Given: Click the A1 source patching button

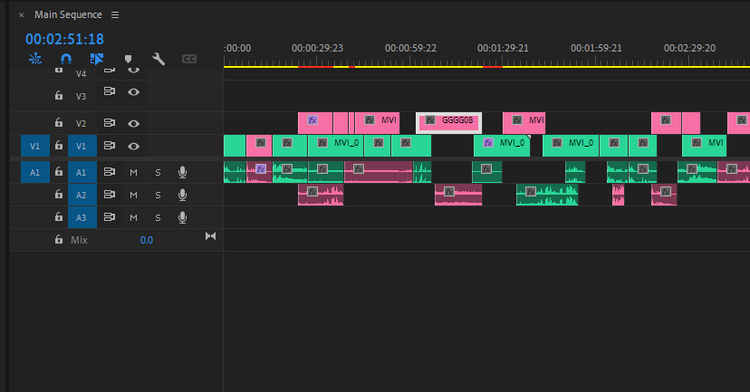Looking at the screenshot, I should (35, 172).
